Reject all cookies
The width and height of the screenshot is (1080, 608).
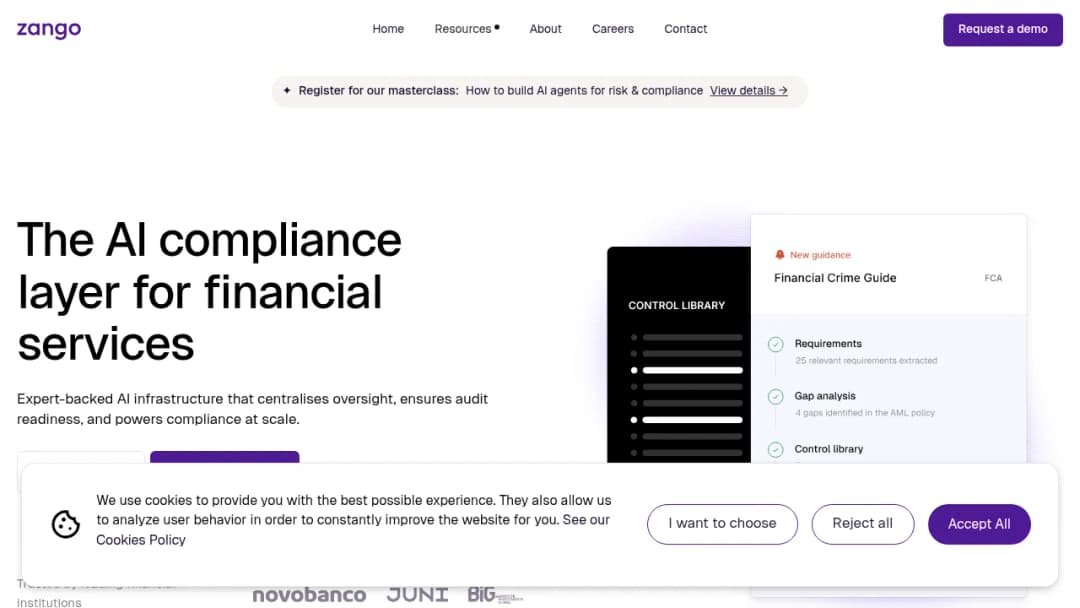pyautogui.click(x=862, y=524)
